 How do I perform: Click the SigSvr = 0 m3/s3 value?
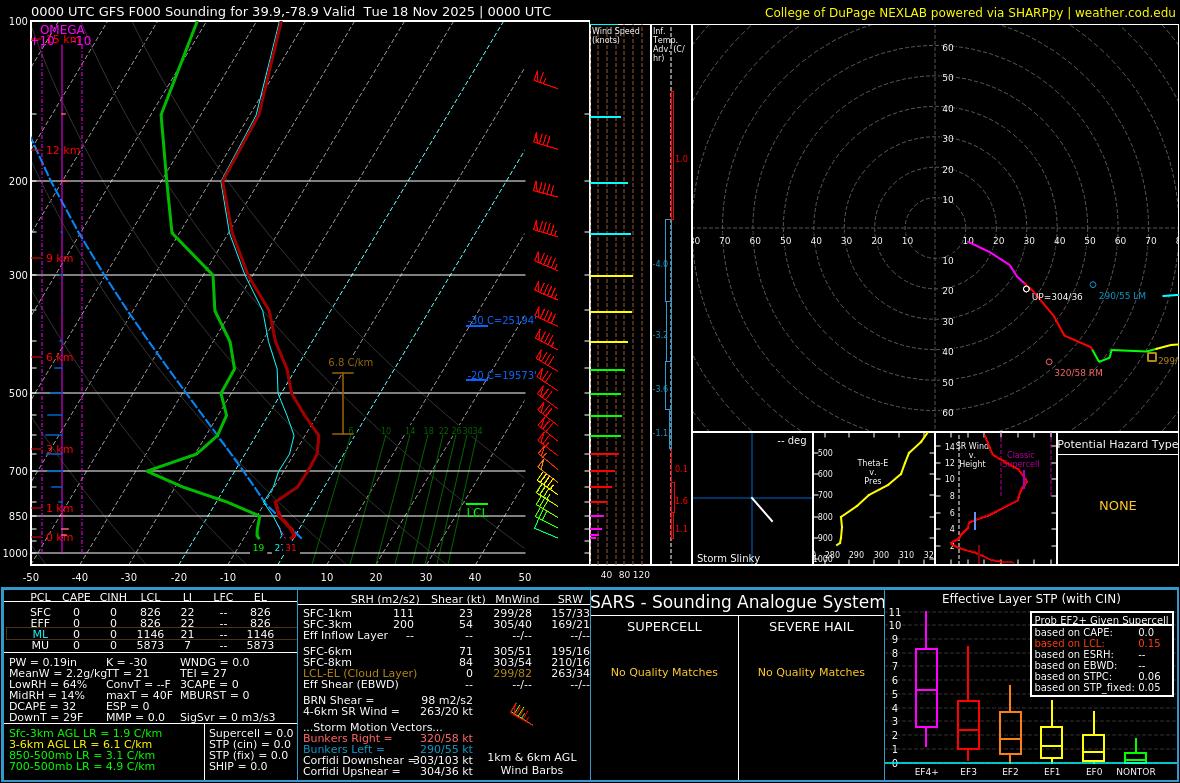227,717
